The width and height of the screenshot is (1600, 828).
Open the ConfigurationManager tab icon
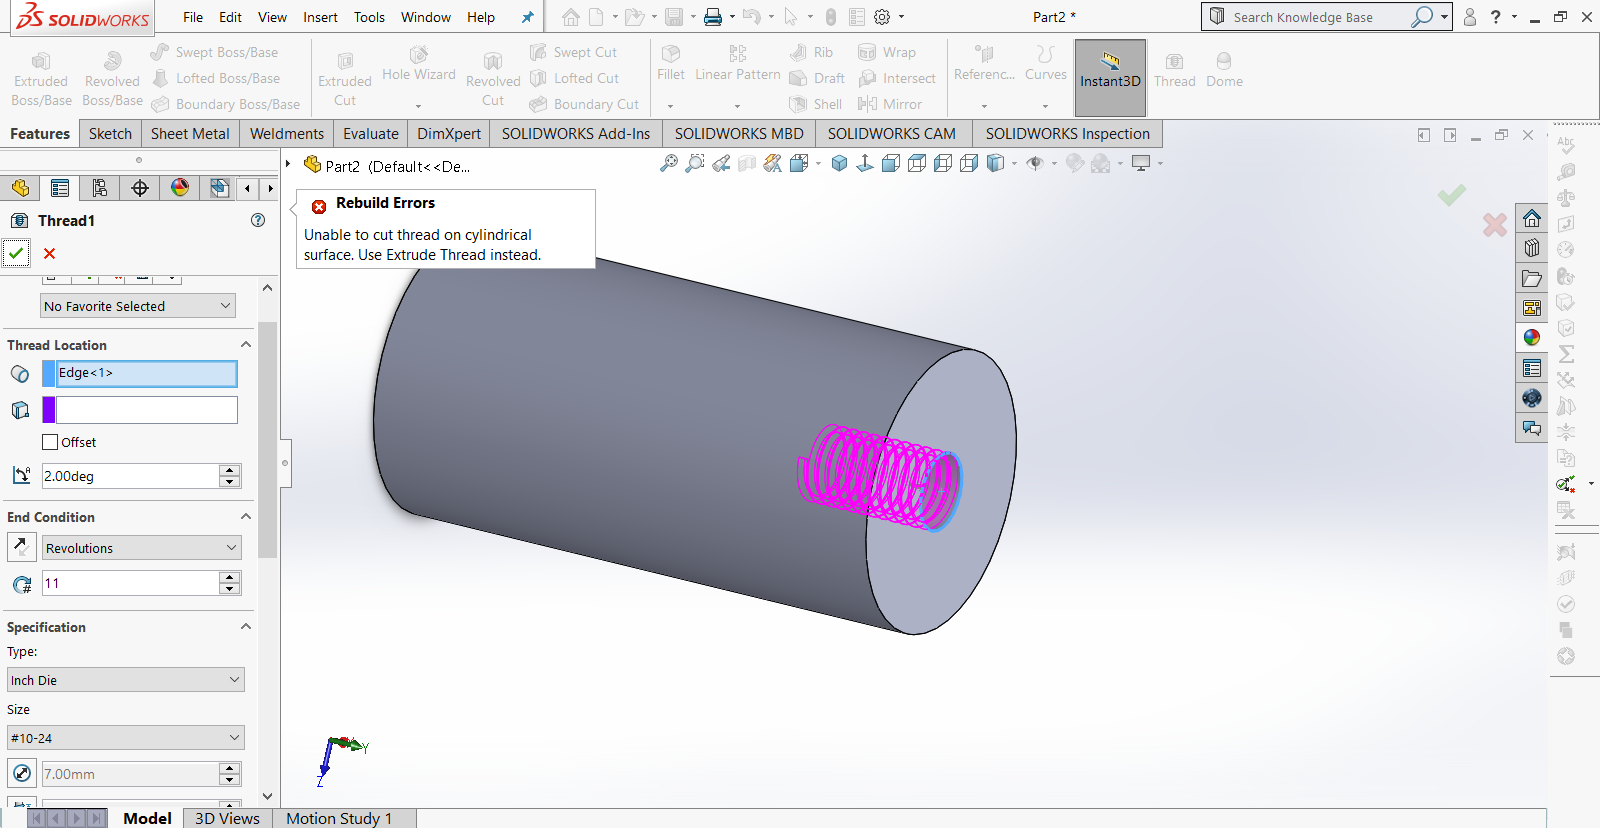pyautogui.click(x=100, y=188)
